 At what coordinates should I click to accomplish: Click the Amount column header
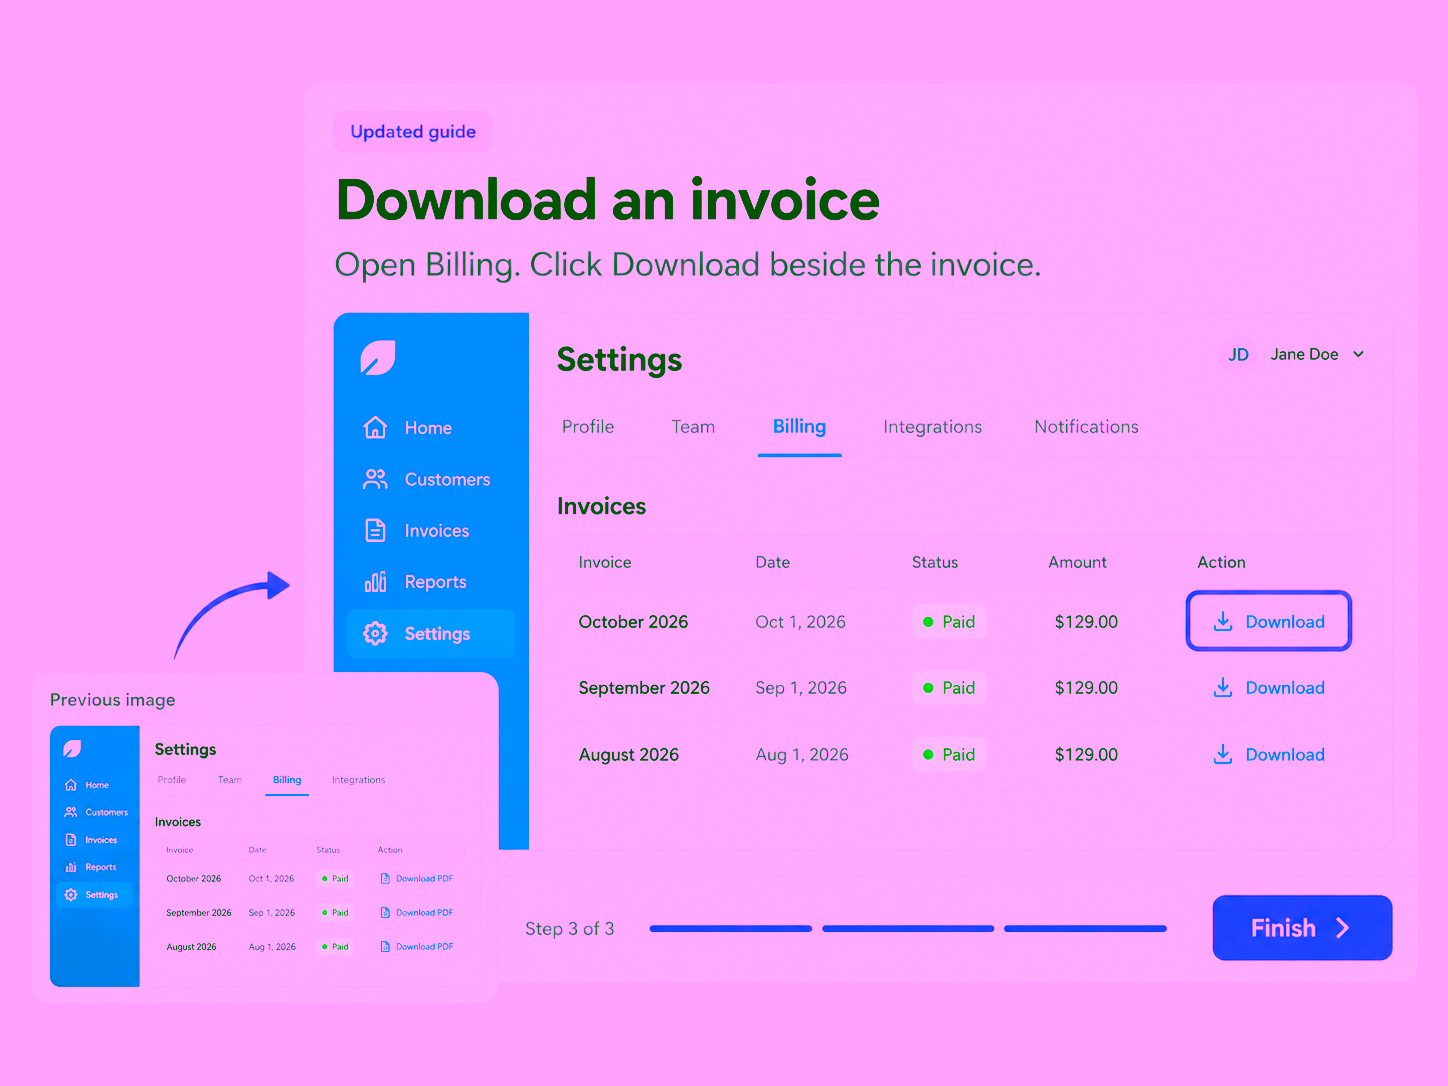[x=1077, y=562]
